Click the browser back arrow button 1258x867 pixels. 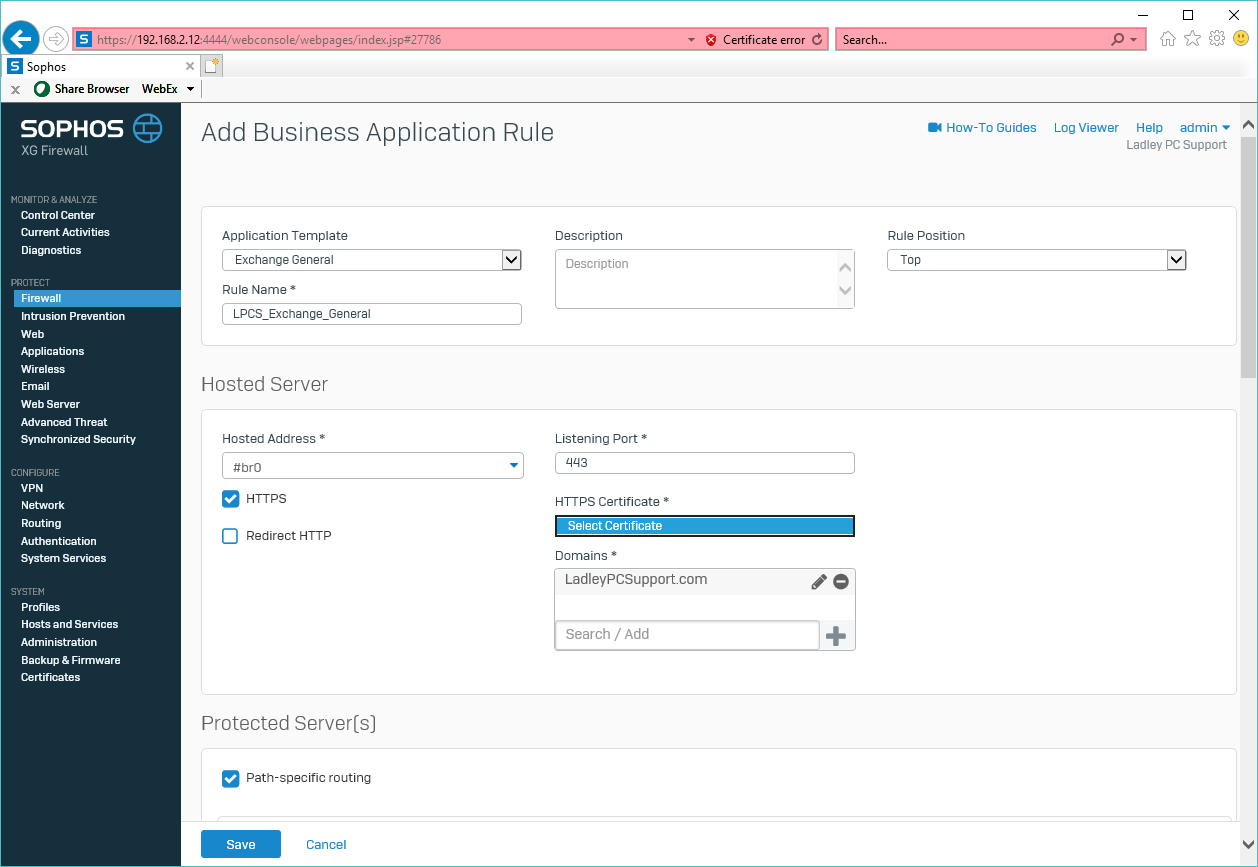21,39
